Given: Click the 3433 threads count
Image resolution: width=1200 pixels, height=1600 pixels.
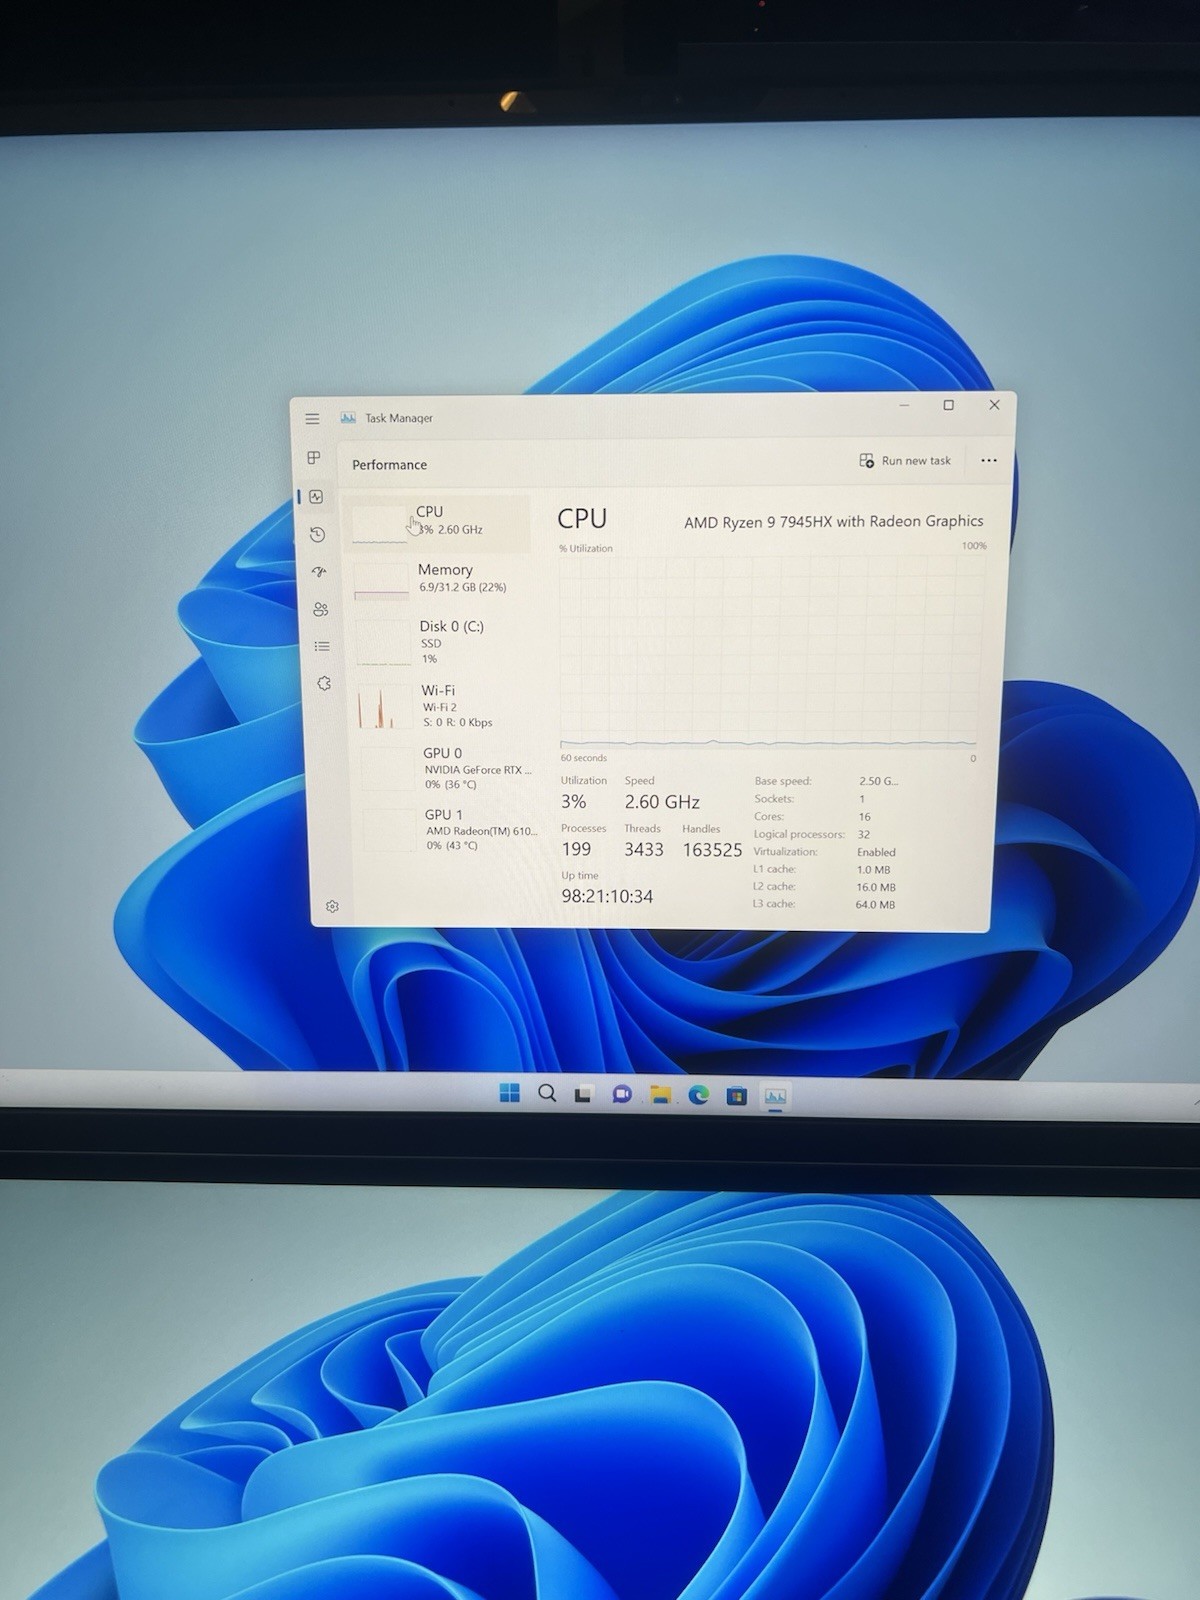Looking at the screenshot, I should (644, 850).
